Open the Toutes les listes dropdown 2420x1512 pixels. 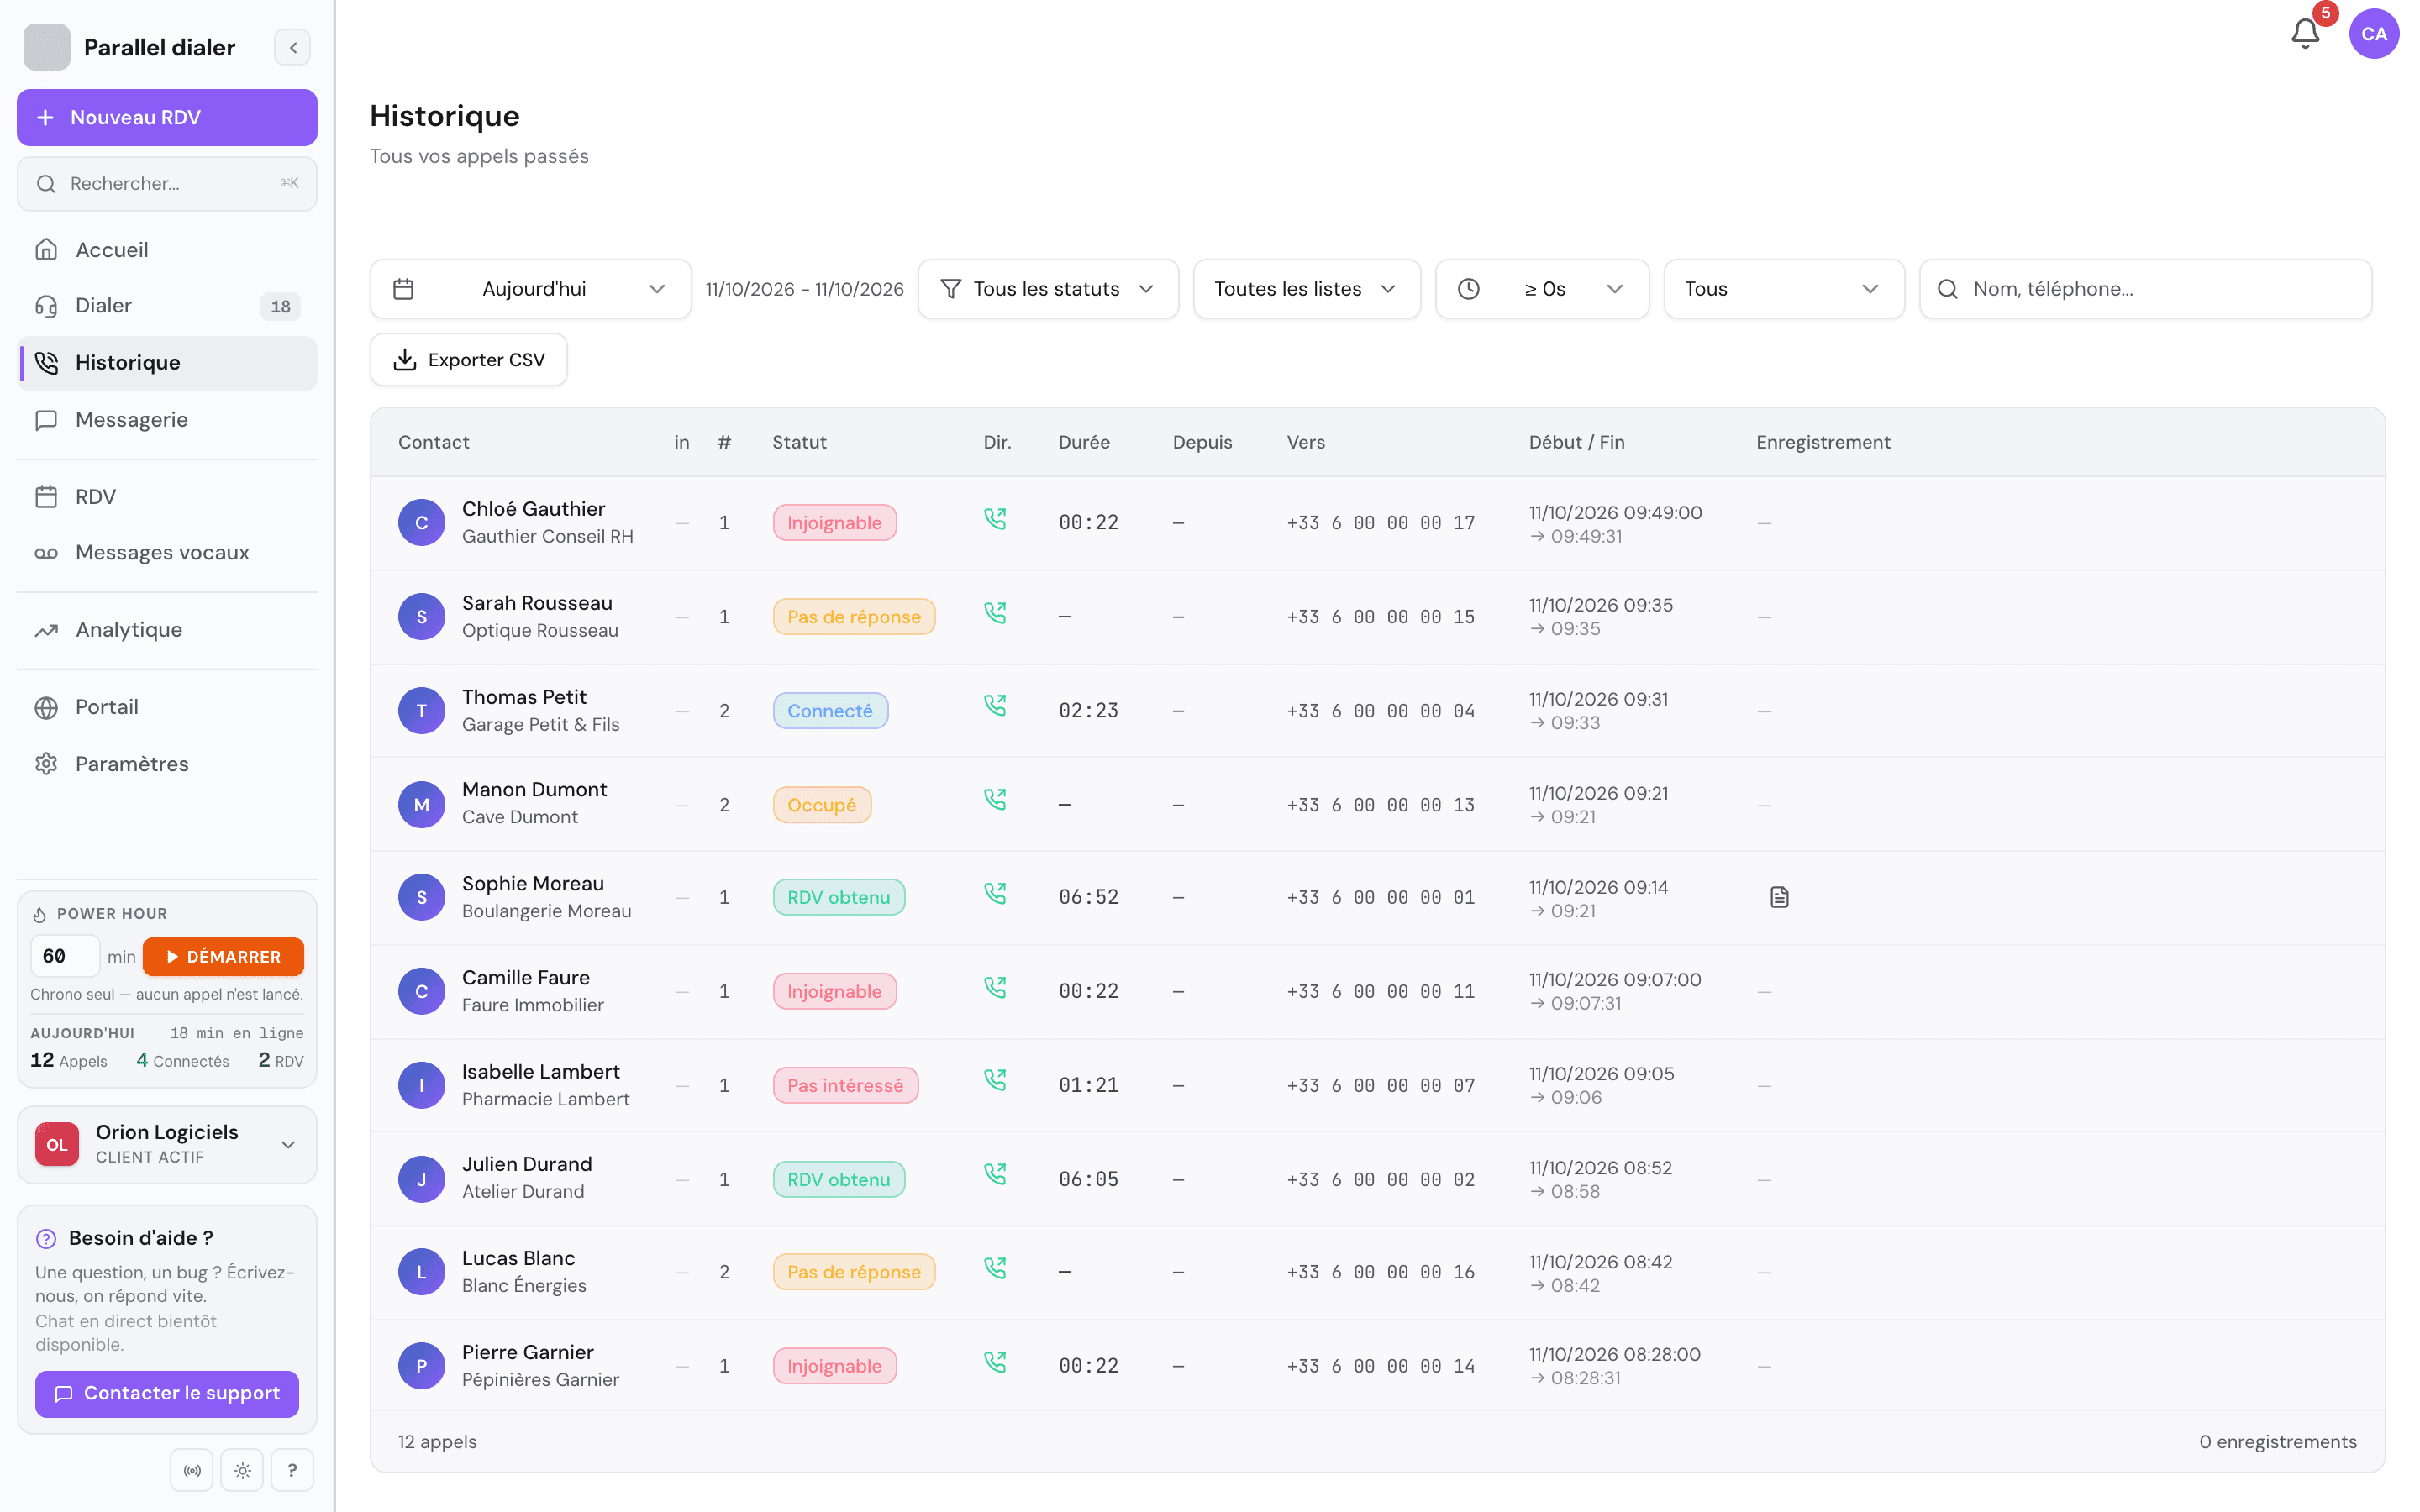pyautogui.click(x=1307, y=289)
